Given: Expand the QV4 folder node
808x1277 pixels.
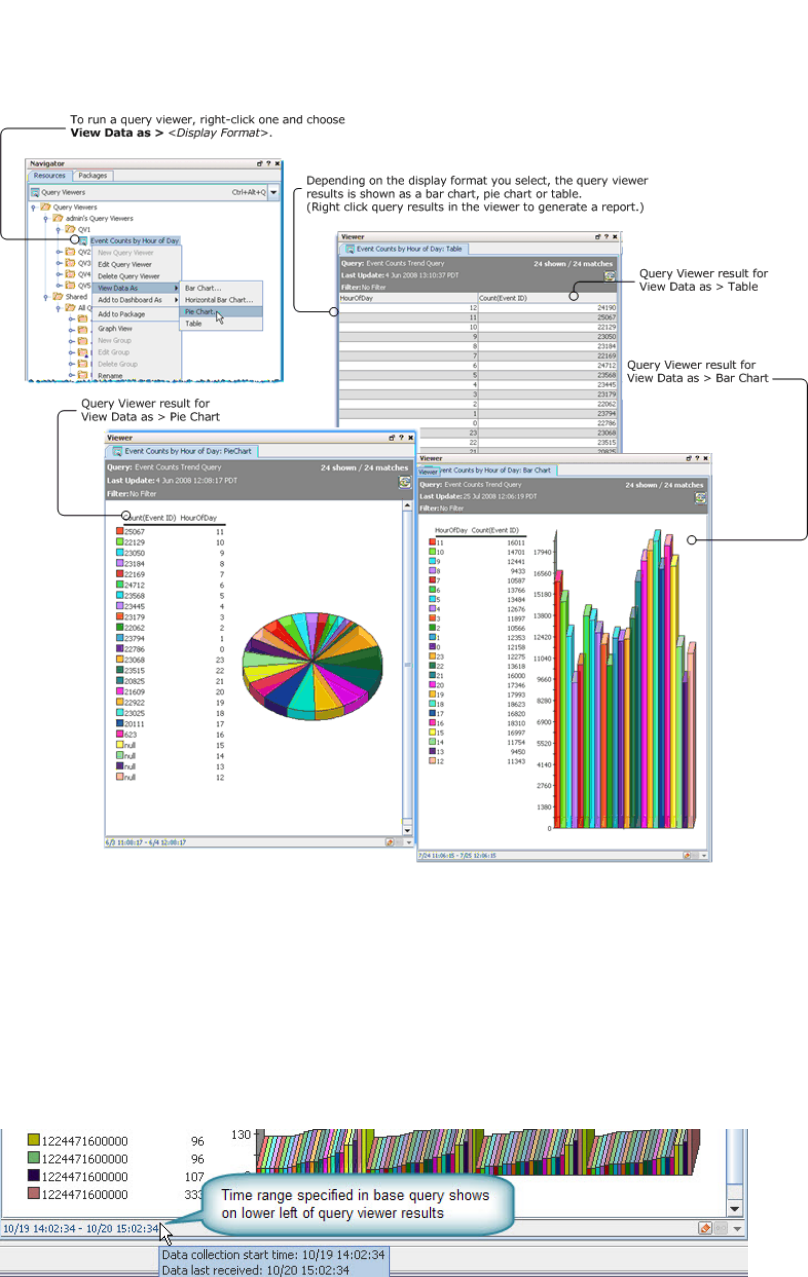Looking at the screenshot, I should point(59,274).
